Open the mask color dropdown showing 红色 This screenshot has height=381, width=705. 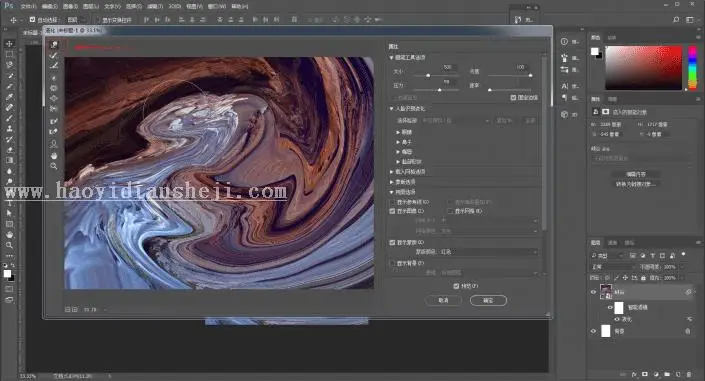pos(489,252)
